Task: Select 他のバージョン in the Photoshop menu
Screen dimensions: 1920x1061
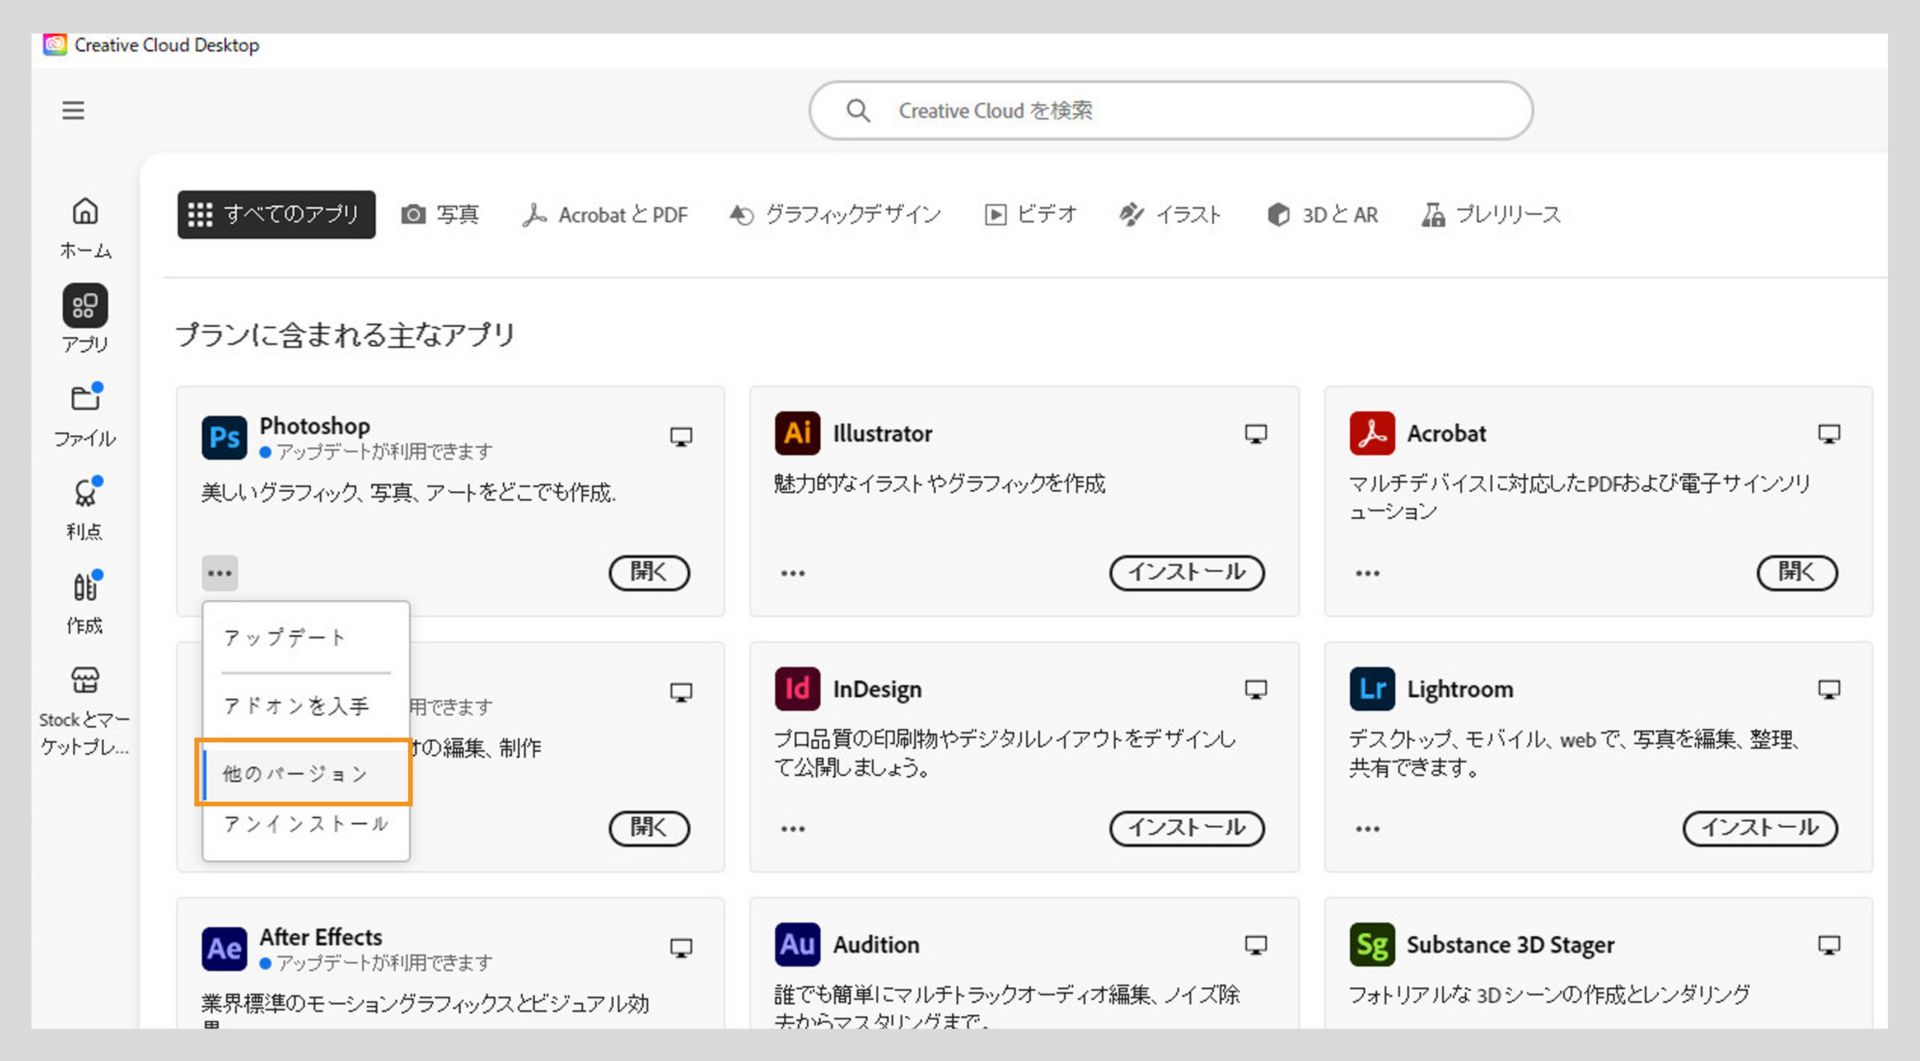Action: coord(306,773)
